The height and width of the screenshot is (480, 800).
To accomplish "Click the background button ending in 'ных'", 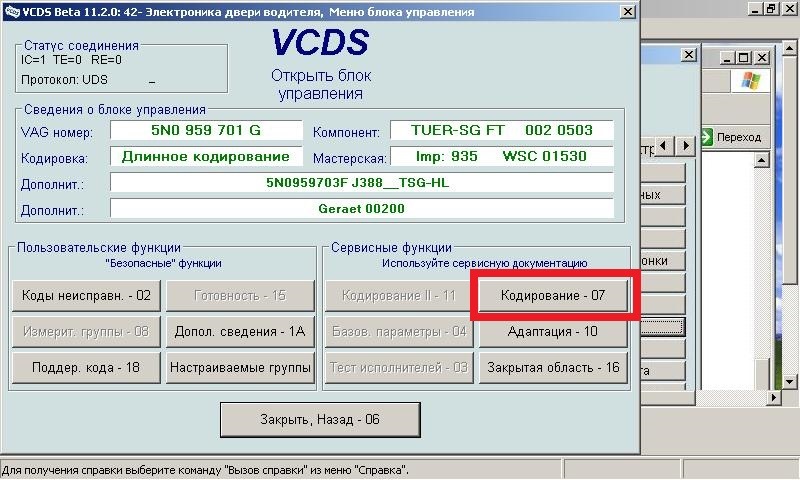I will pos(662,195).
